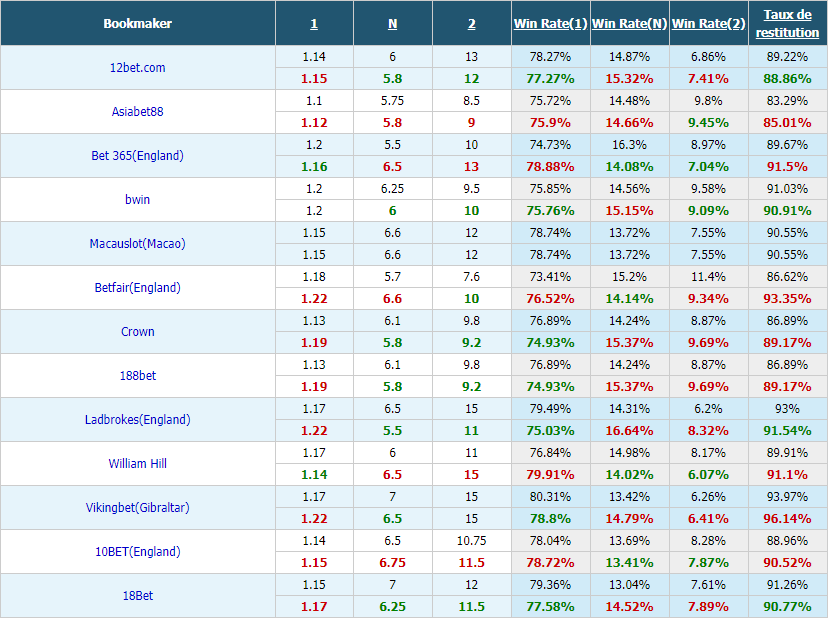Select 10BET odds value 10.75
Image resolution: width=828 pixels, height=618 pixels.
(x=472, y=541)
